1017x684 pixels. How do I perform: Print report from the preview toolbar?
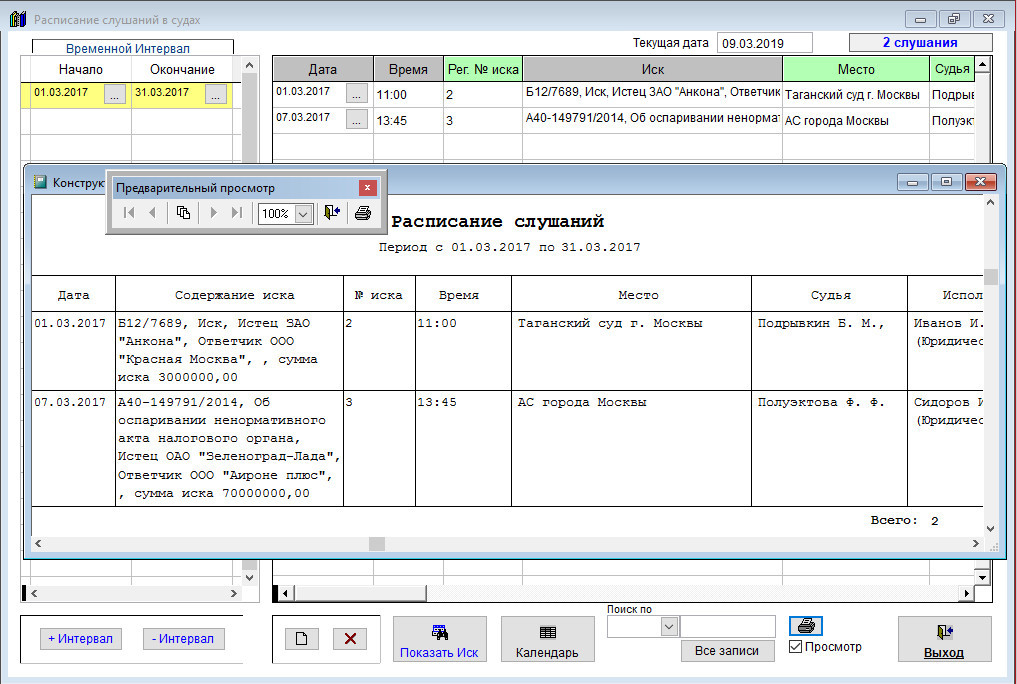pyautogui.click(x=363, y=213)
